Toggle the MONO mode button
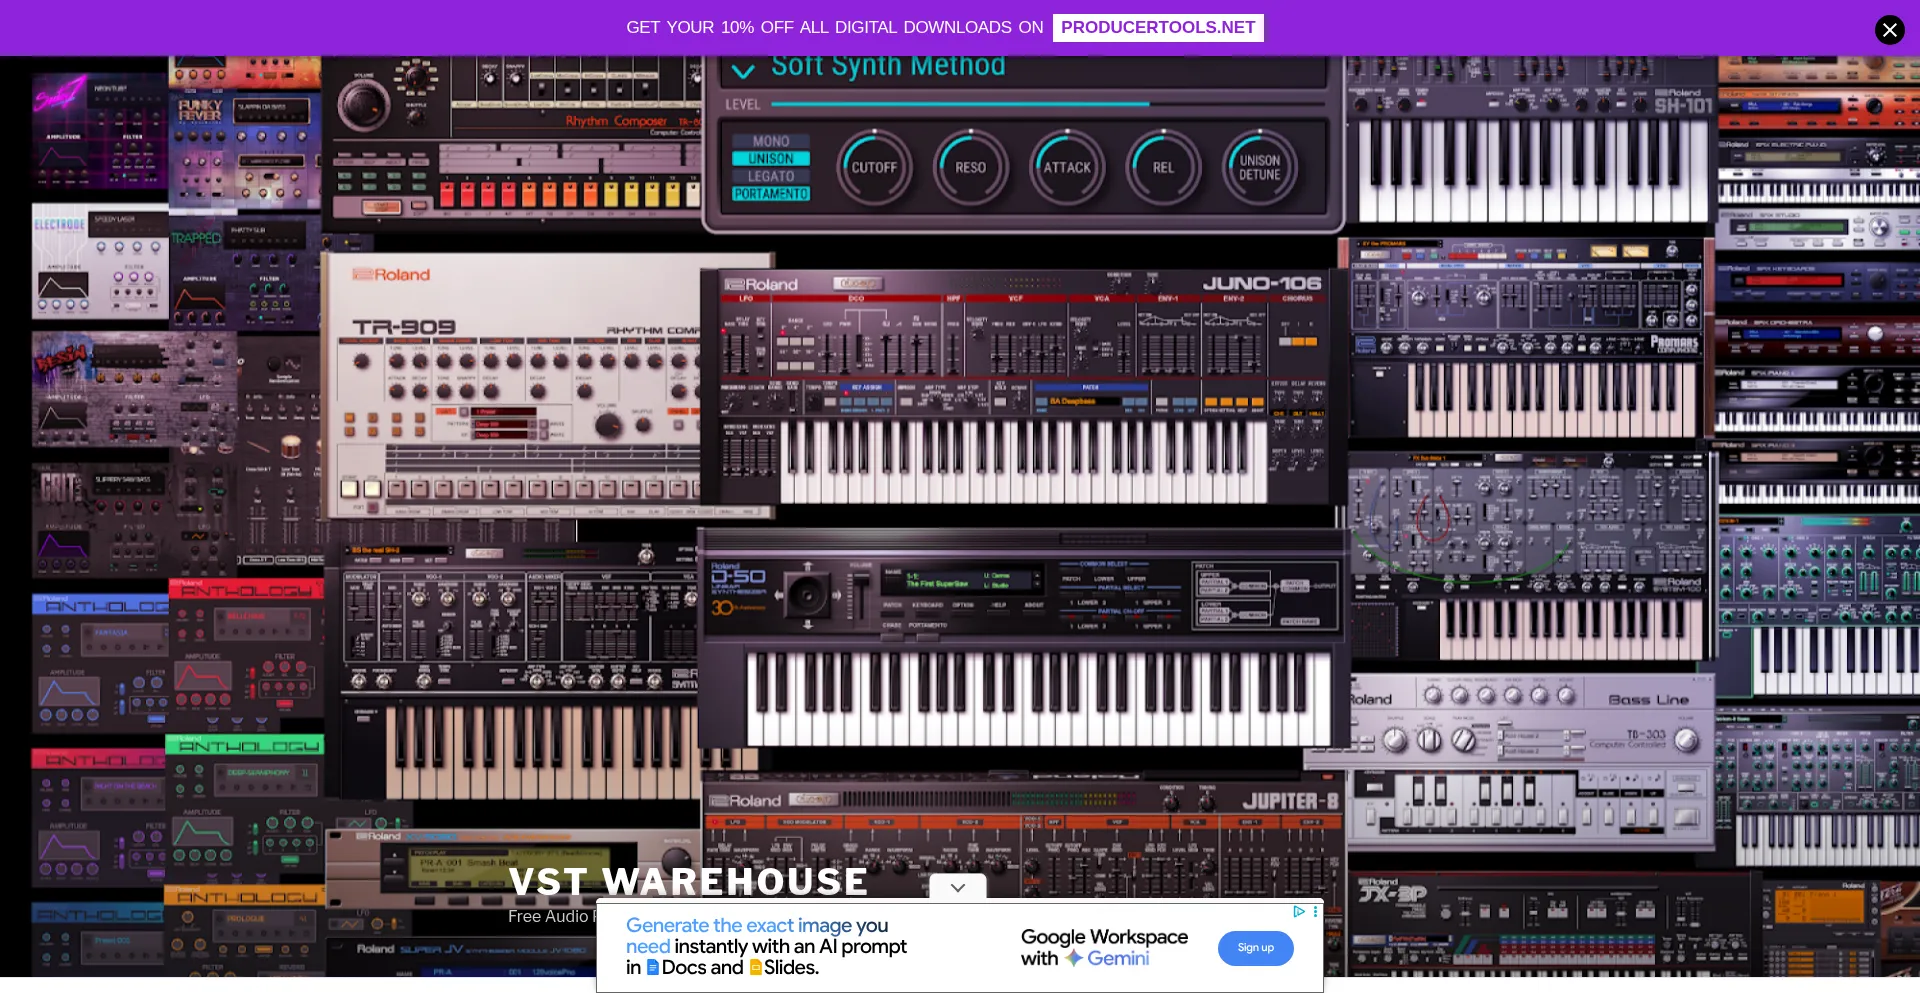 click(770, 142)
